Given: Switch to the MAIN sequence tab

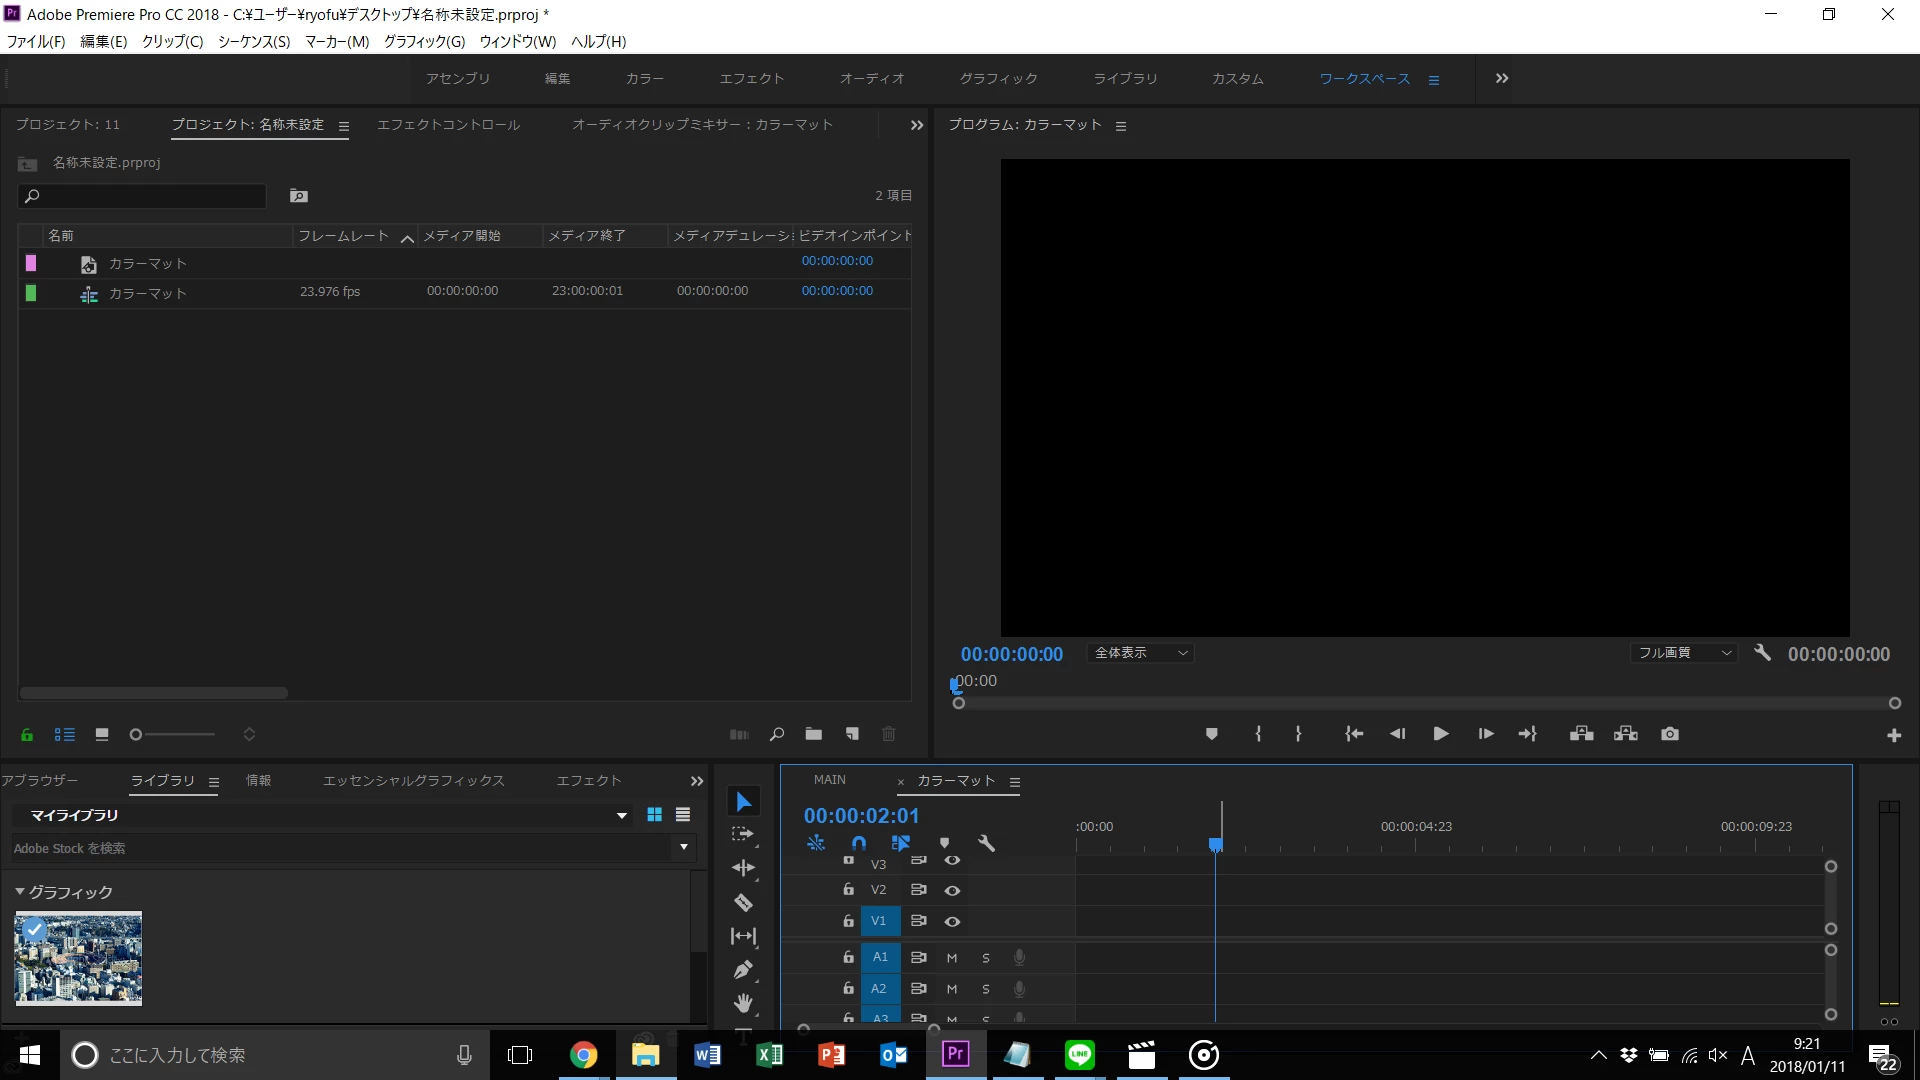Looking at the screenshot, I should point(829,780).
